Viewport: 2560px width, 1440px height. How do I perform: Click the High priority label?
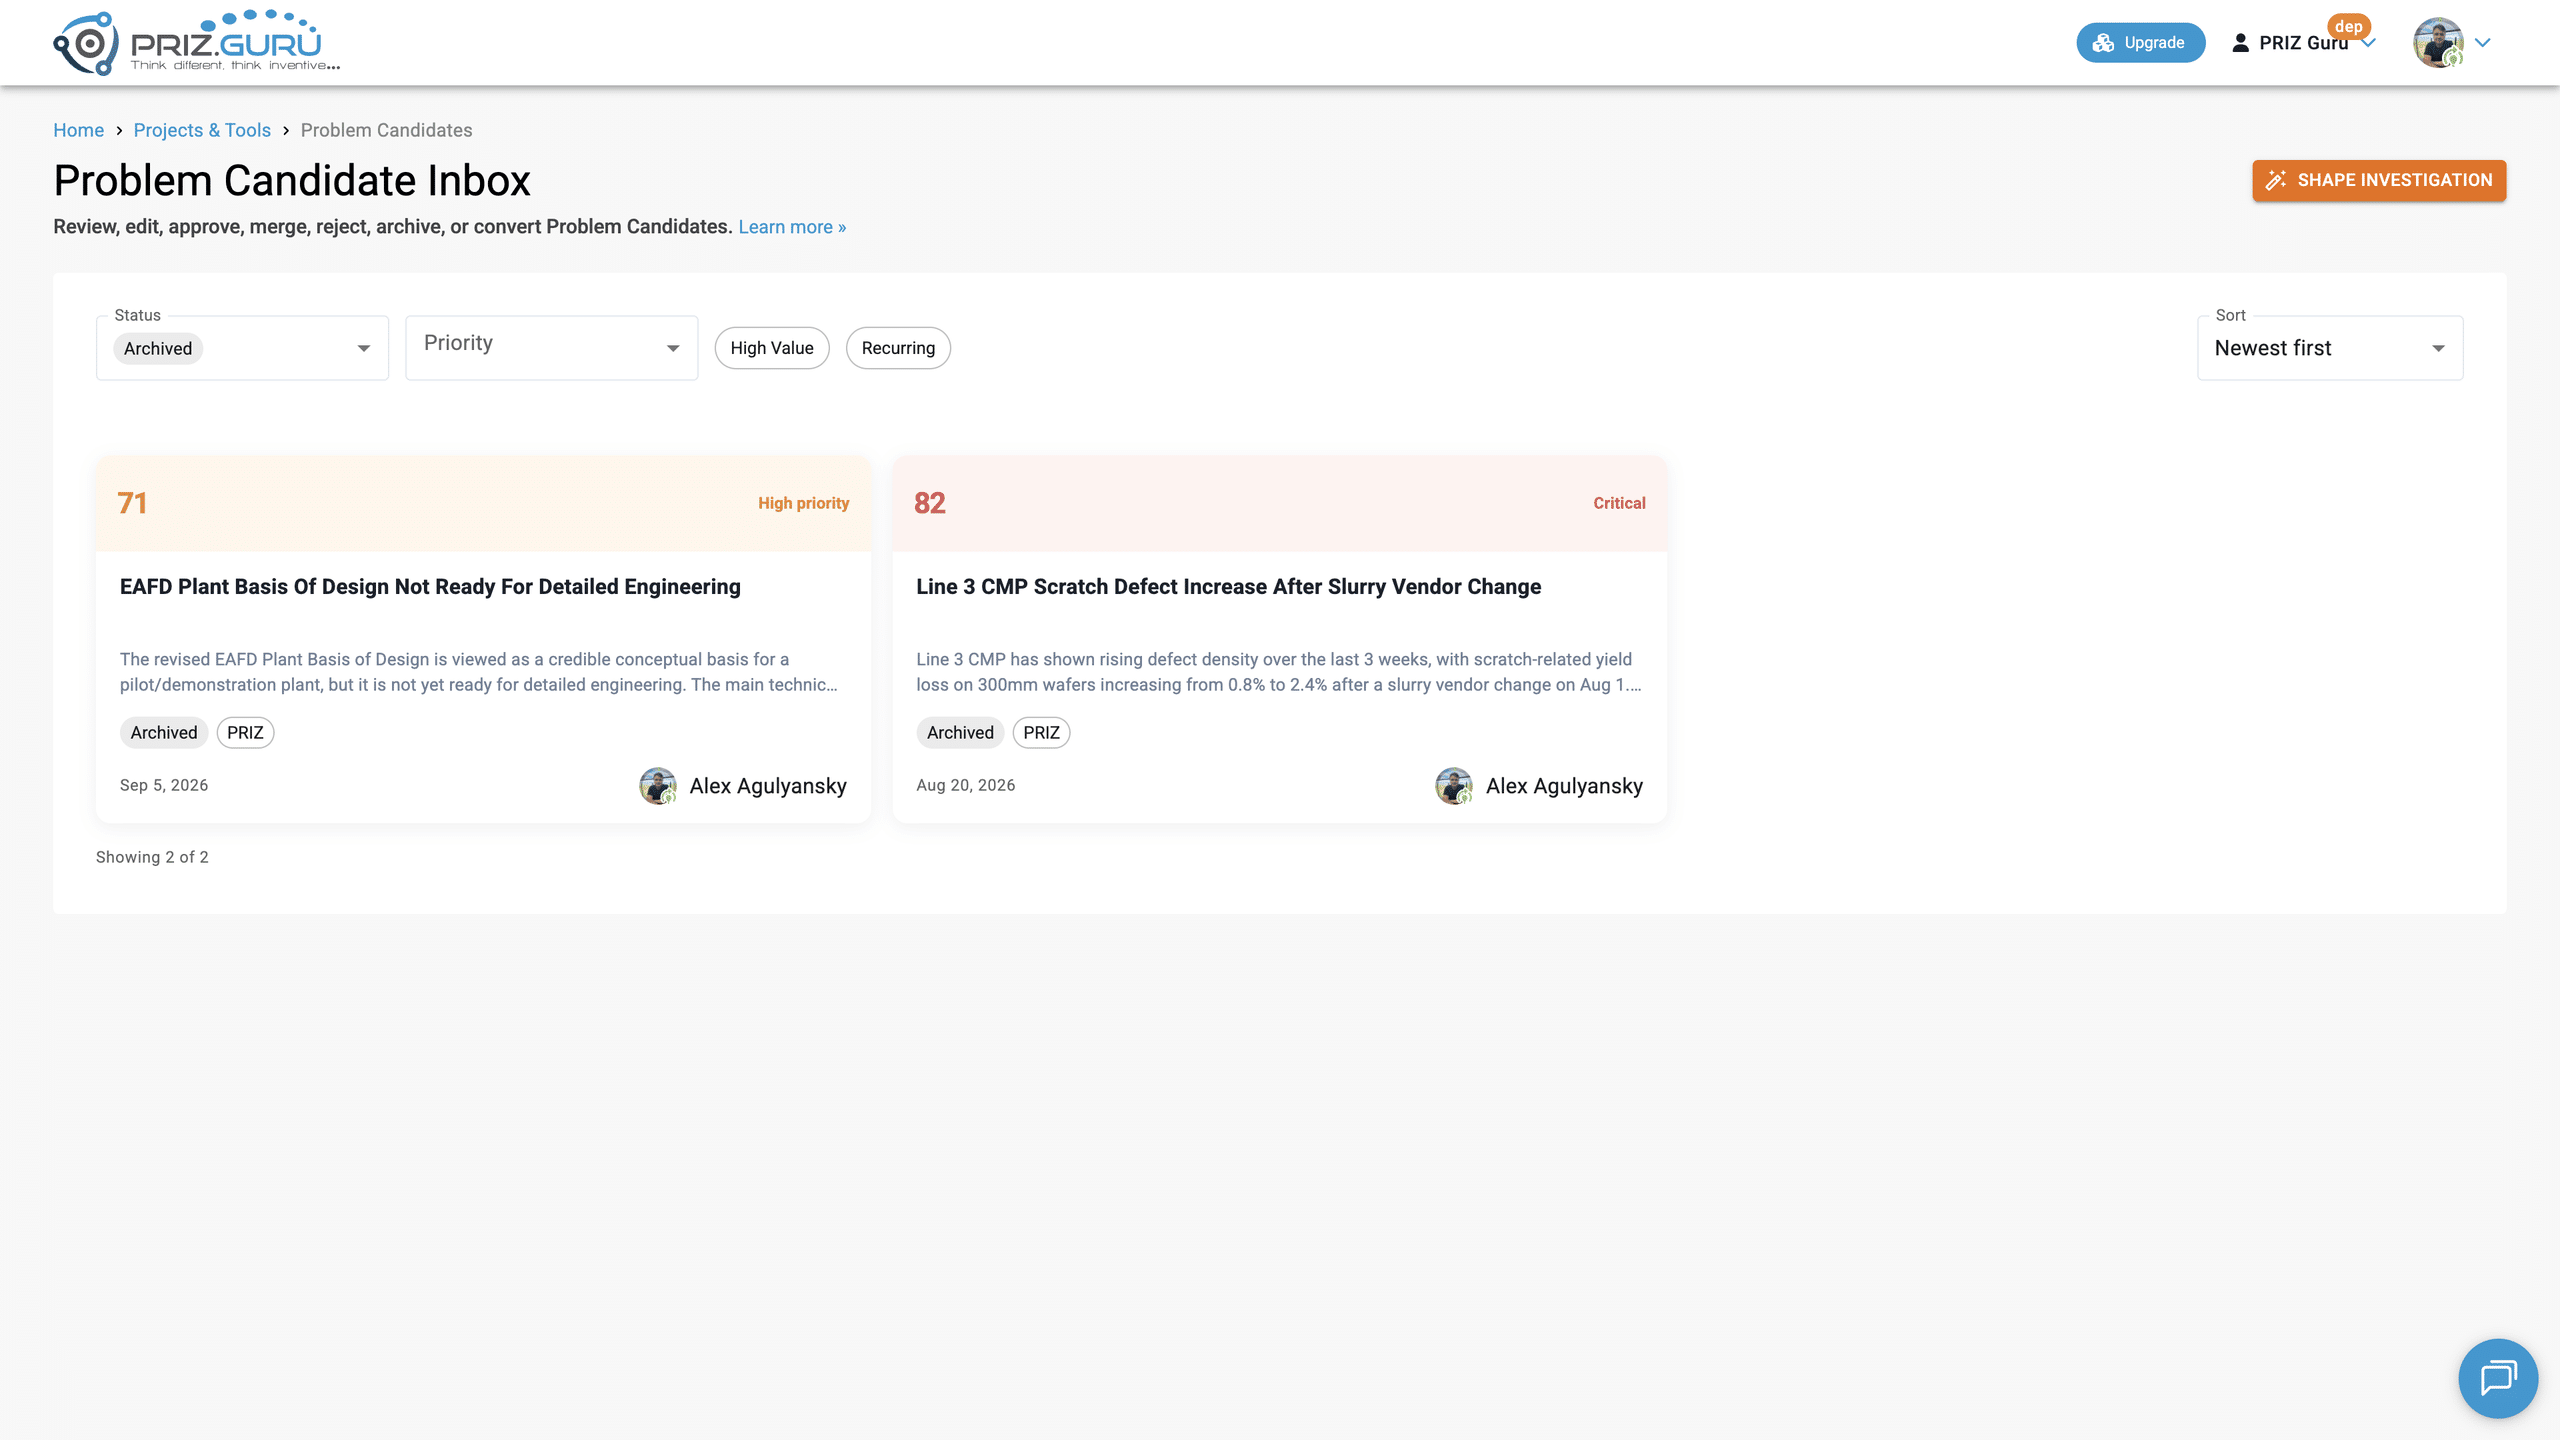(804, 503)
